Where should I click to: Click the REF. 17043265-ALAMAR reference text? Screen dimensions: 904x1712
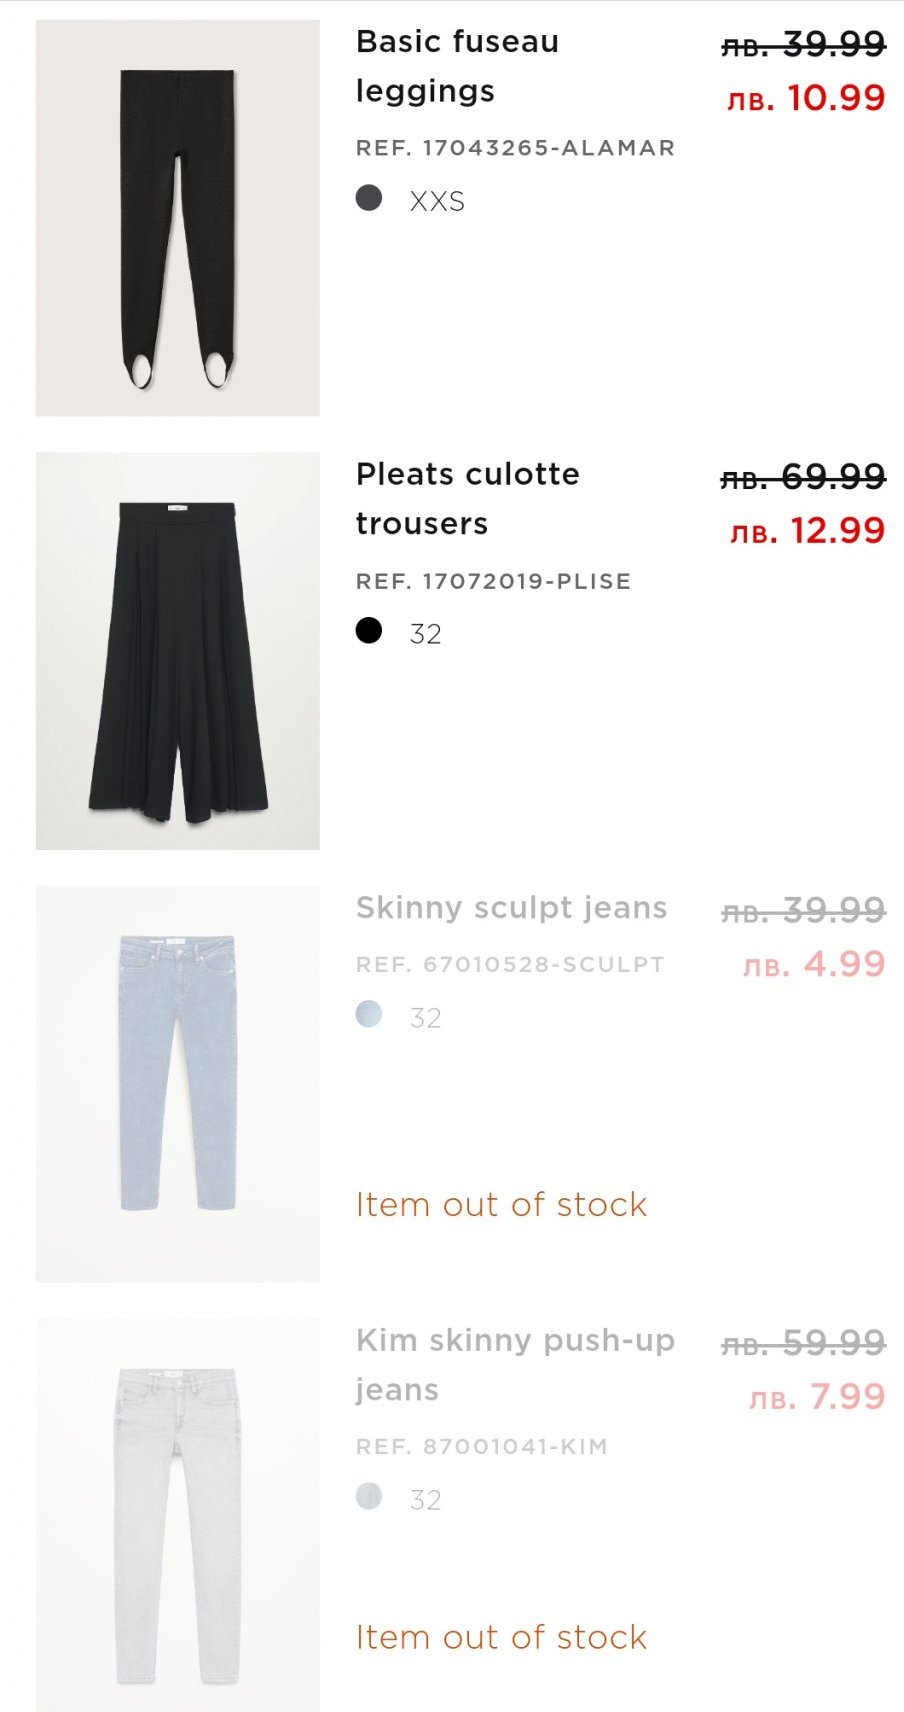point(515,148)
